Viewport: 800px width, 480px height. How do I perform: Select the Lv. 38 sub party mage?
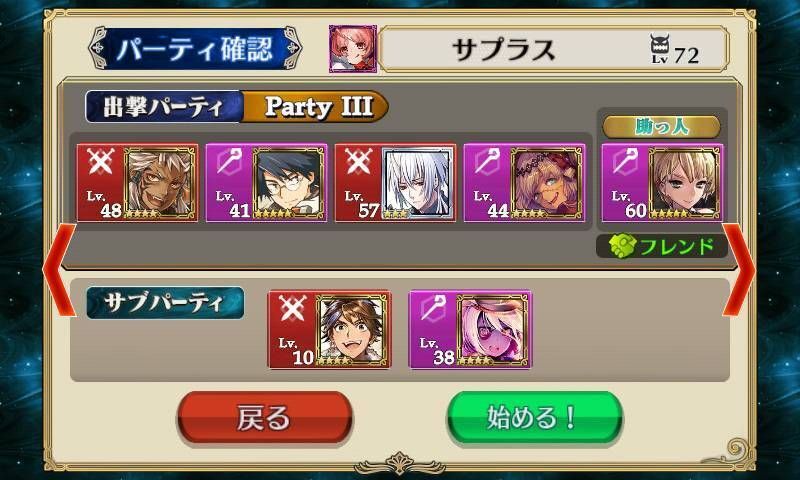click(470, 330)
